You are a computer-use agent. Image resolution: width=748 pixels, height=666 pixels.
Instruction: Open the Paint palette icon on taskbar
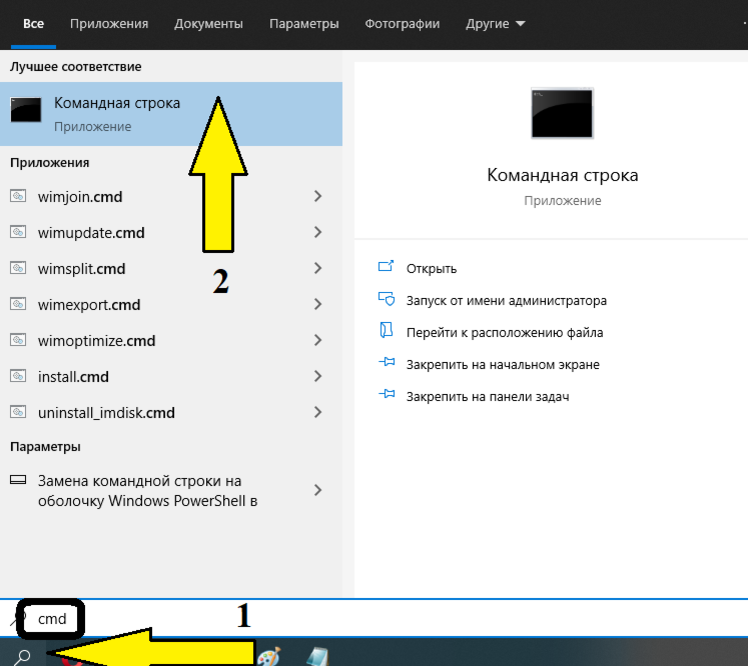click(x=269, y=656)
